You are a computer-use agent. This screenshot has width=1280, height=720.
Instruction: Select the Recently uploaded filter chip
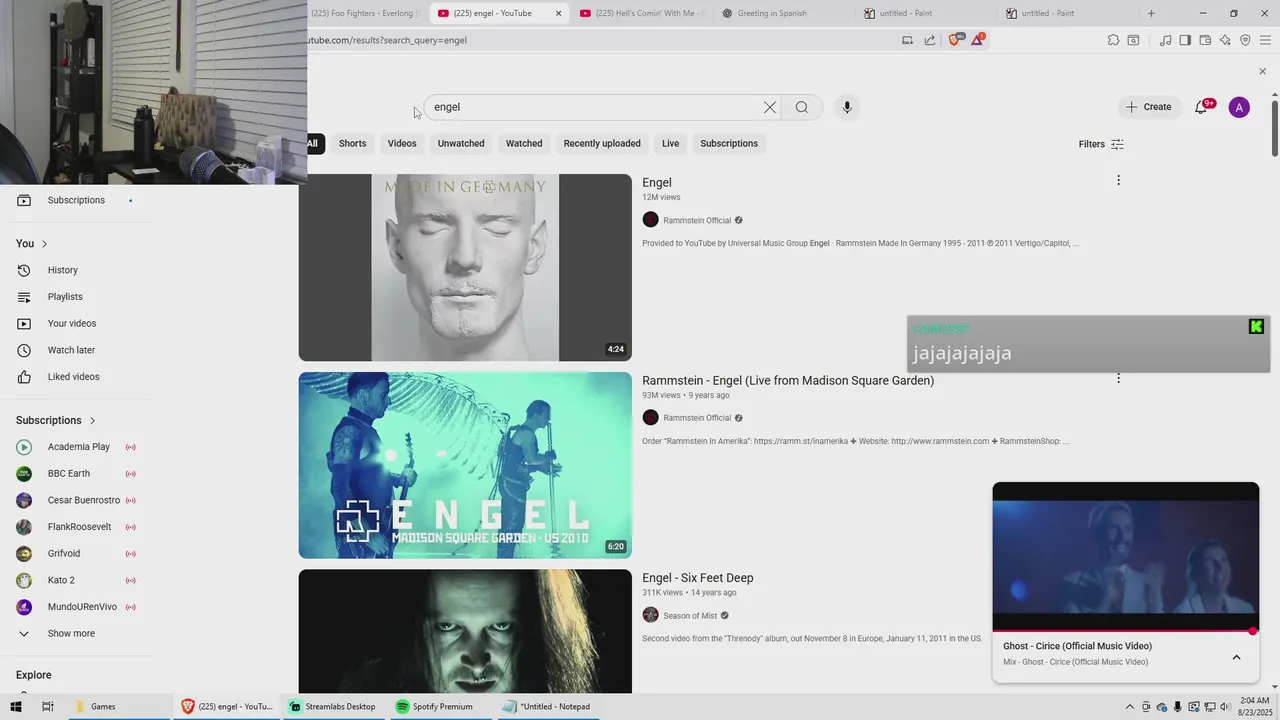(602, 143)
